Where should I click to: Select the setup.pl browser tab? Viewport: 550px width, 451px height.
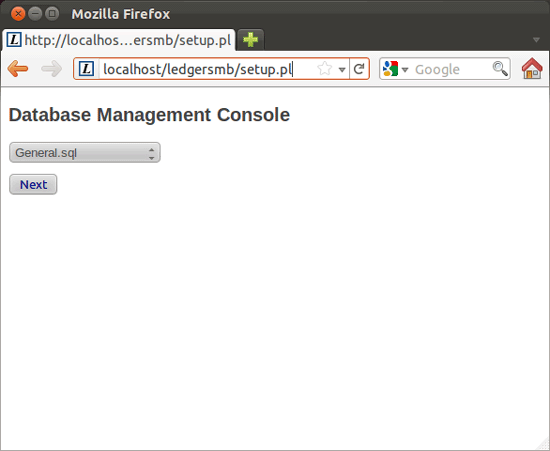pyautogui.click(x=119, y=40)
